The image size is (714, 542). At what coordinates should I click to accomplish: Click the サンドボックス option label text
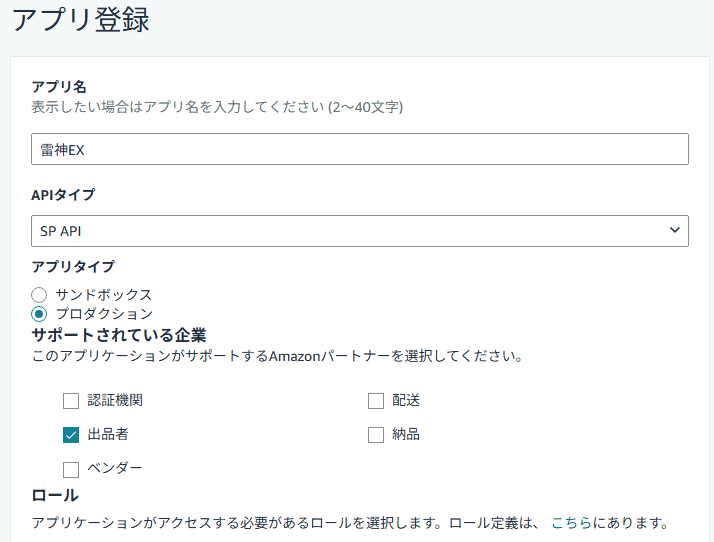(103, 295)
